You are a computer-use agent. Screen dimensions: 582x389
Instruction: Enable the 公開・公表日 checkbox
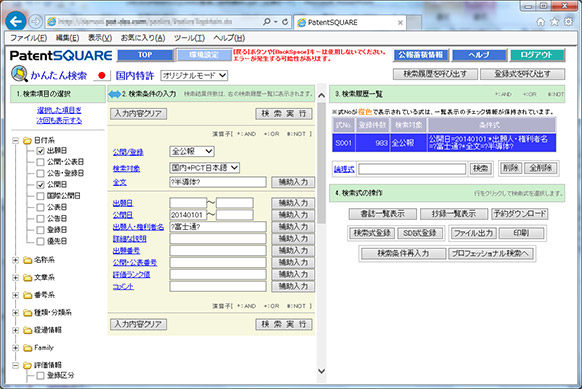click(x=40, y=162)
